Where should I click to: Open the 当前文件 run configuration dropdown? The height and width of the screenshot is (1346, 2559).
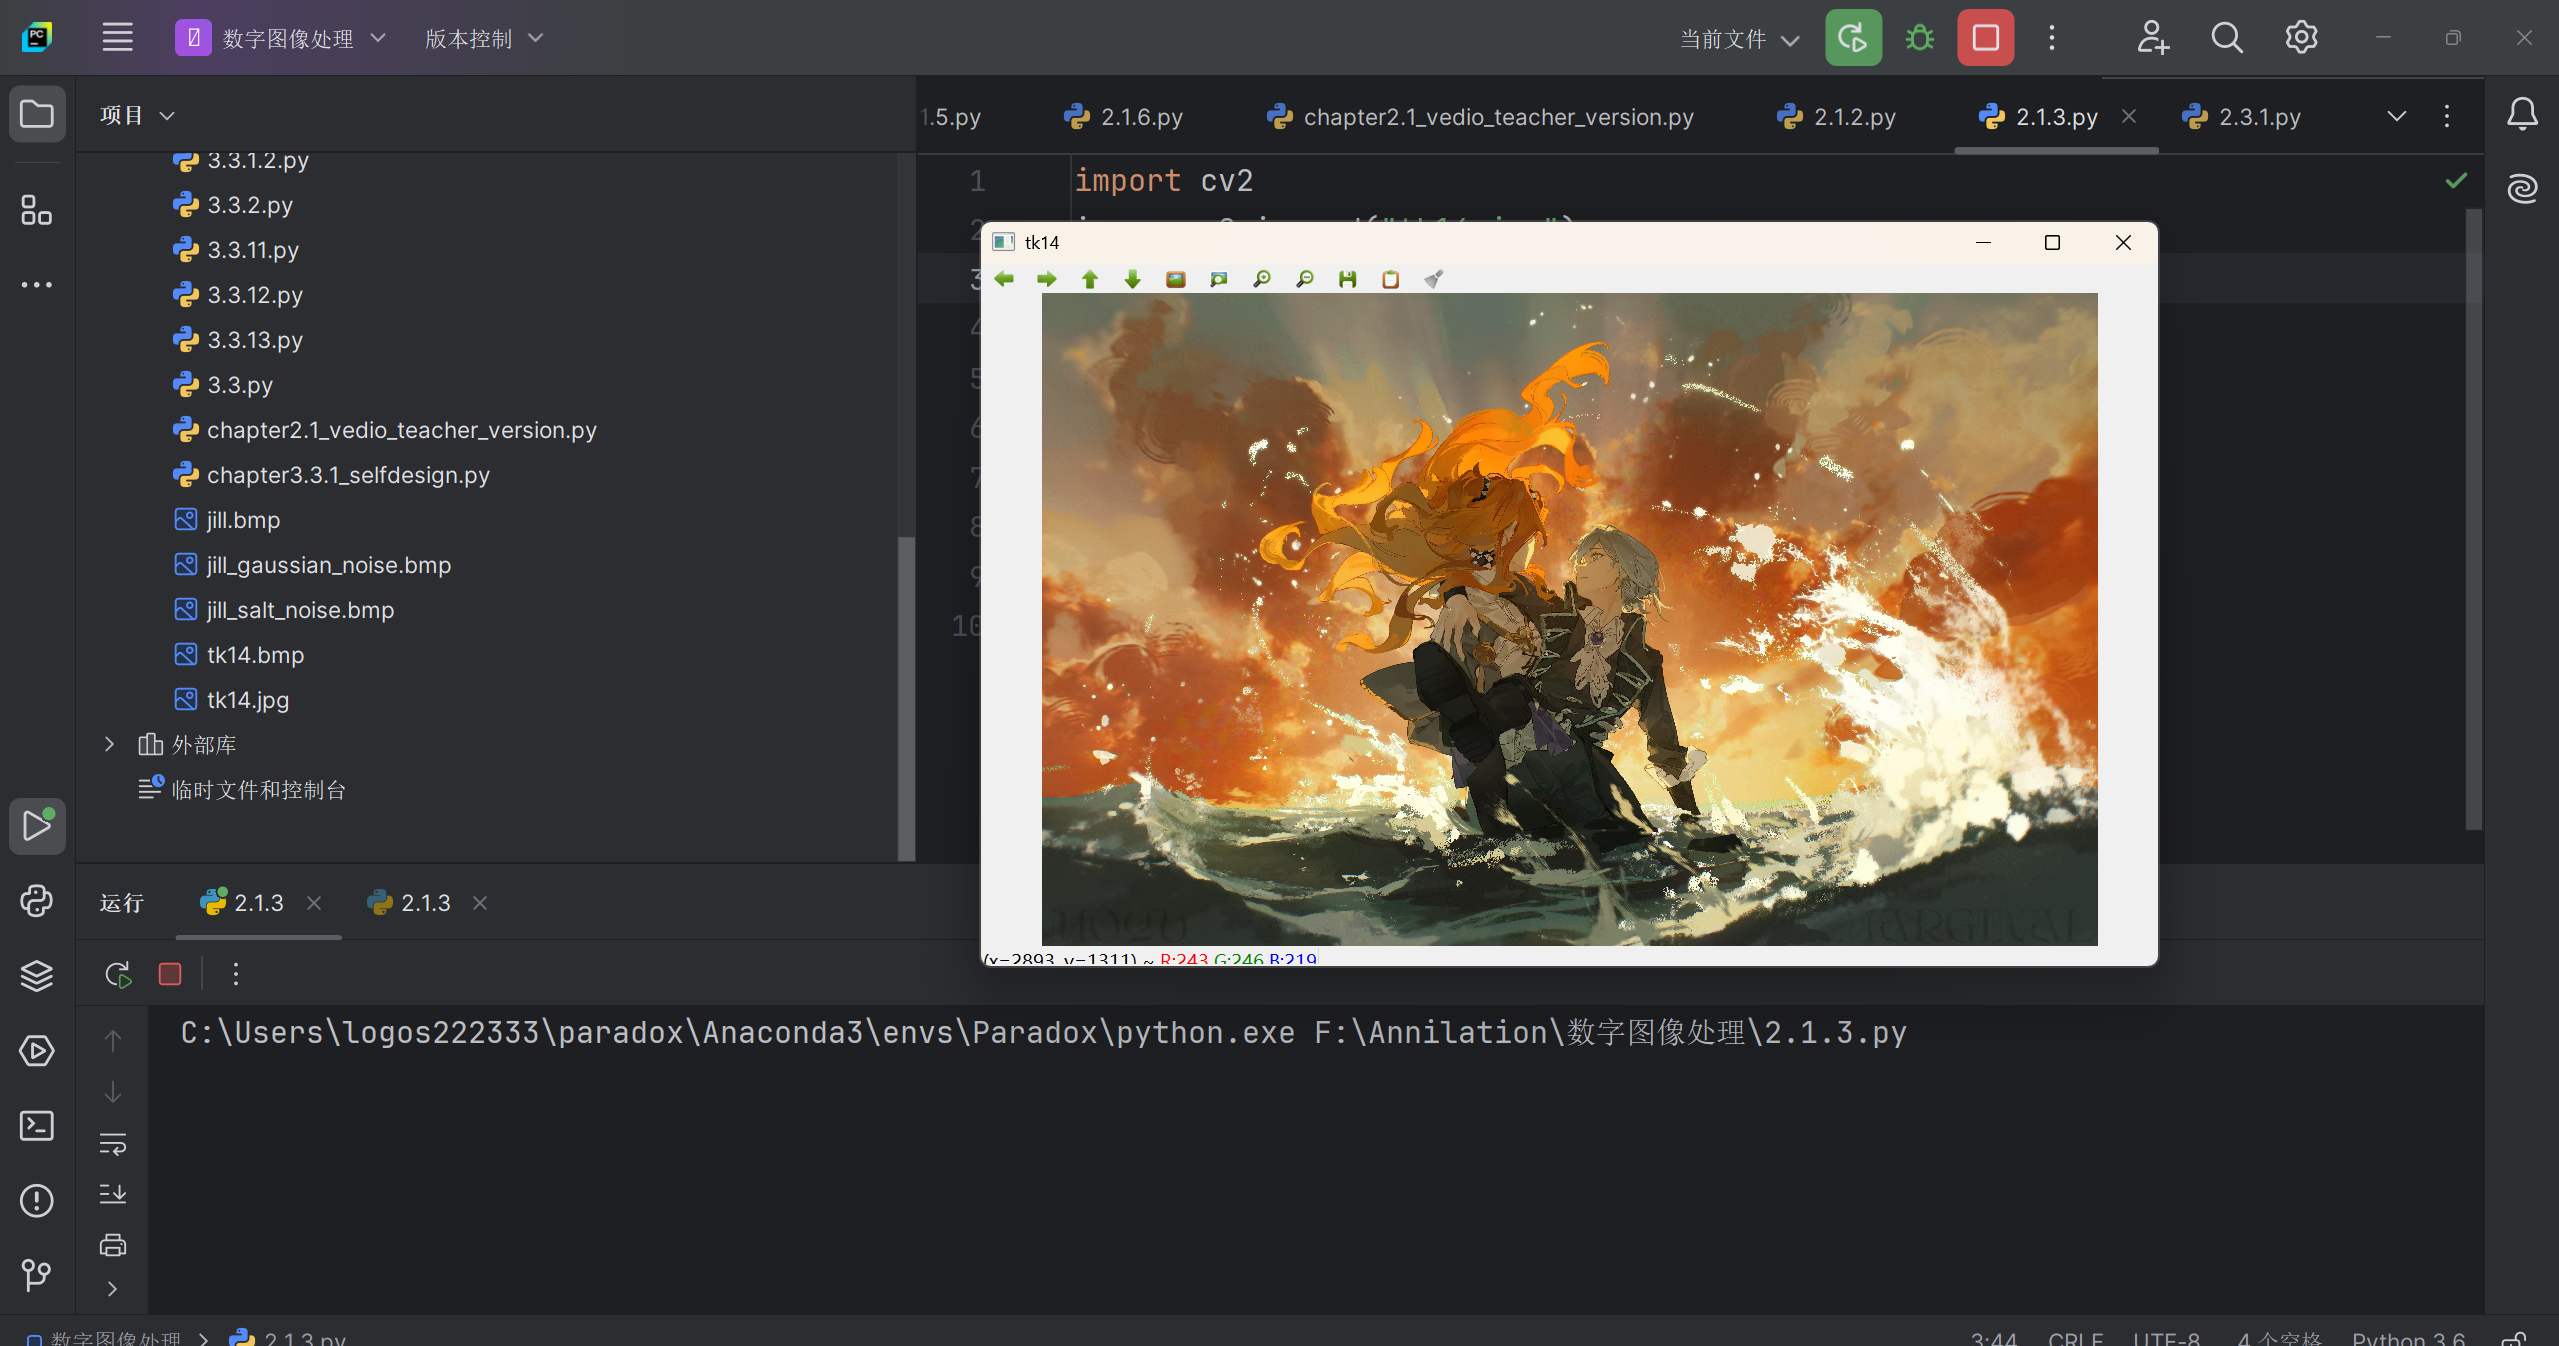click(1739, 39)
